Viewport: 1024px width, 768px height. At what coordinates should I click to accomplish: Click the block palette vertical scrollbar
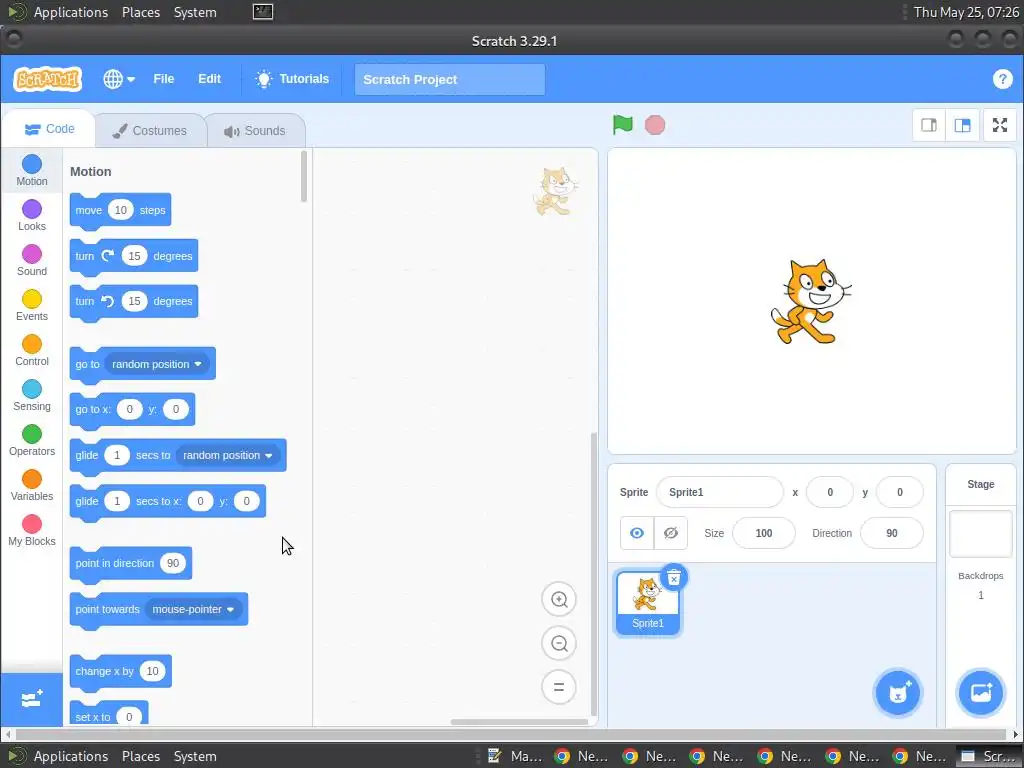(304, 176)
